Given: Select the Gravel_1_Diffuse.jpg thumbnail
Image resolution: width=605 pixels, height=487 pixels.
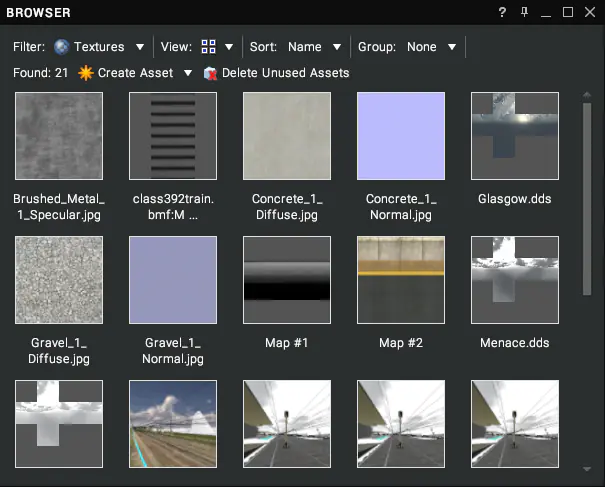Looking at the screenshot, I should 59,280.
